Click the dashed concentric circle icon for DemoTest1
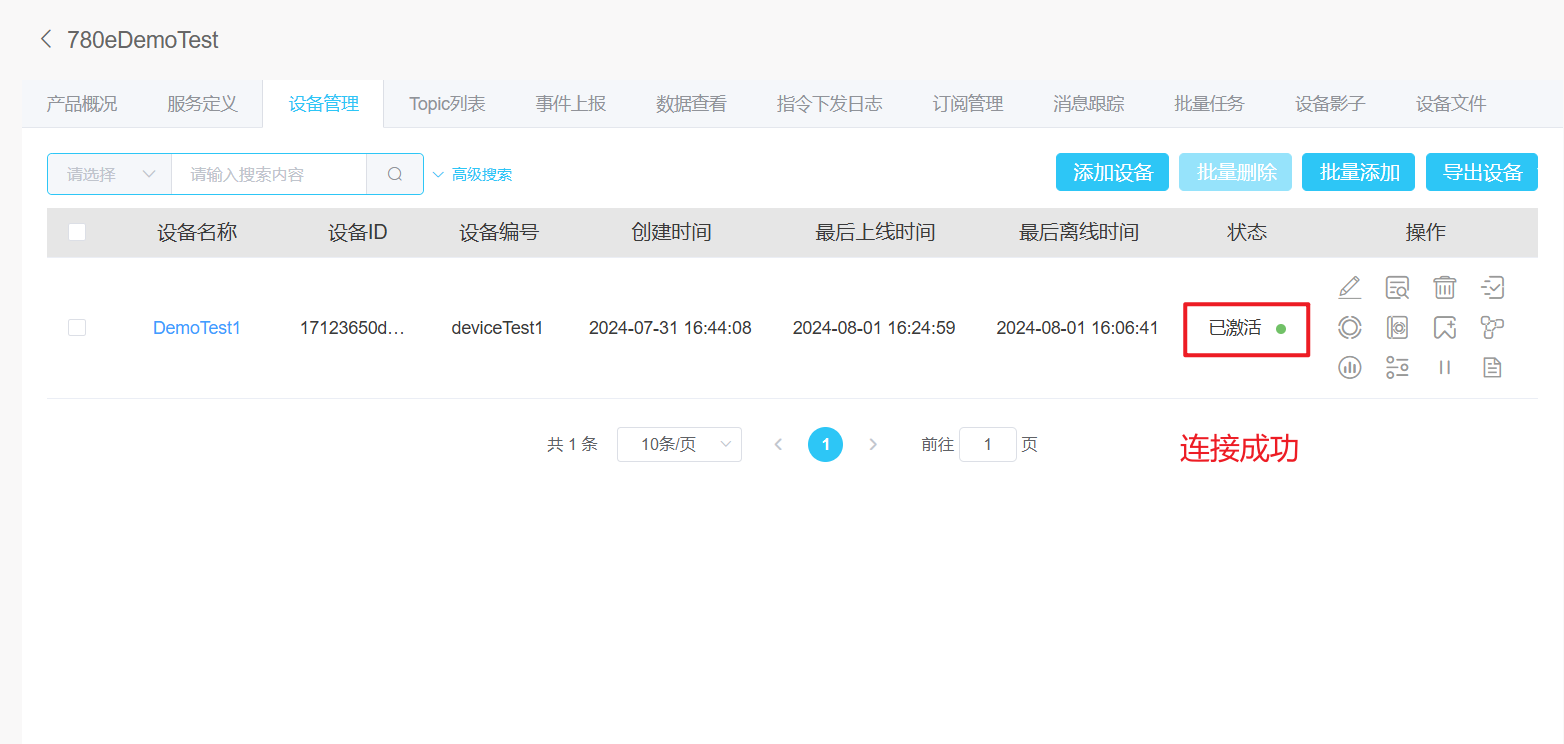This screenshot has height=744, width=1564. click(1350, 327)
